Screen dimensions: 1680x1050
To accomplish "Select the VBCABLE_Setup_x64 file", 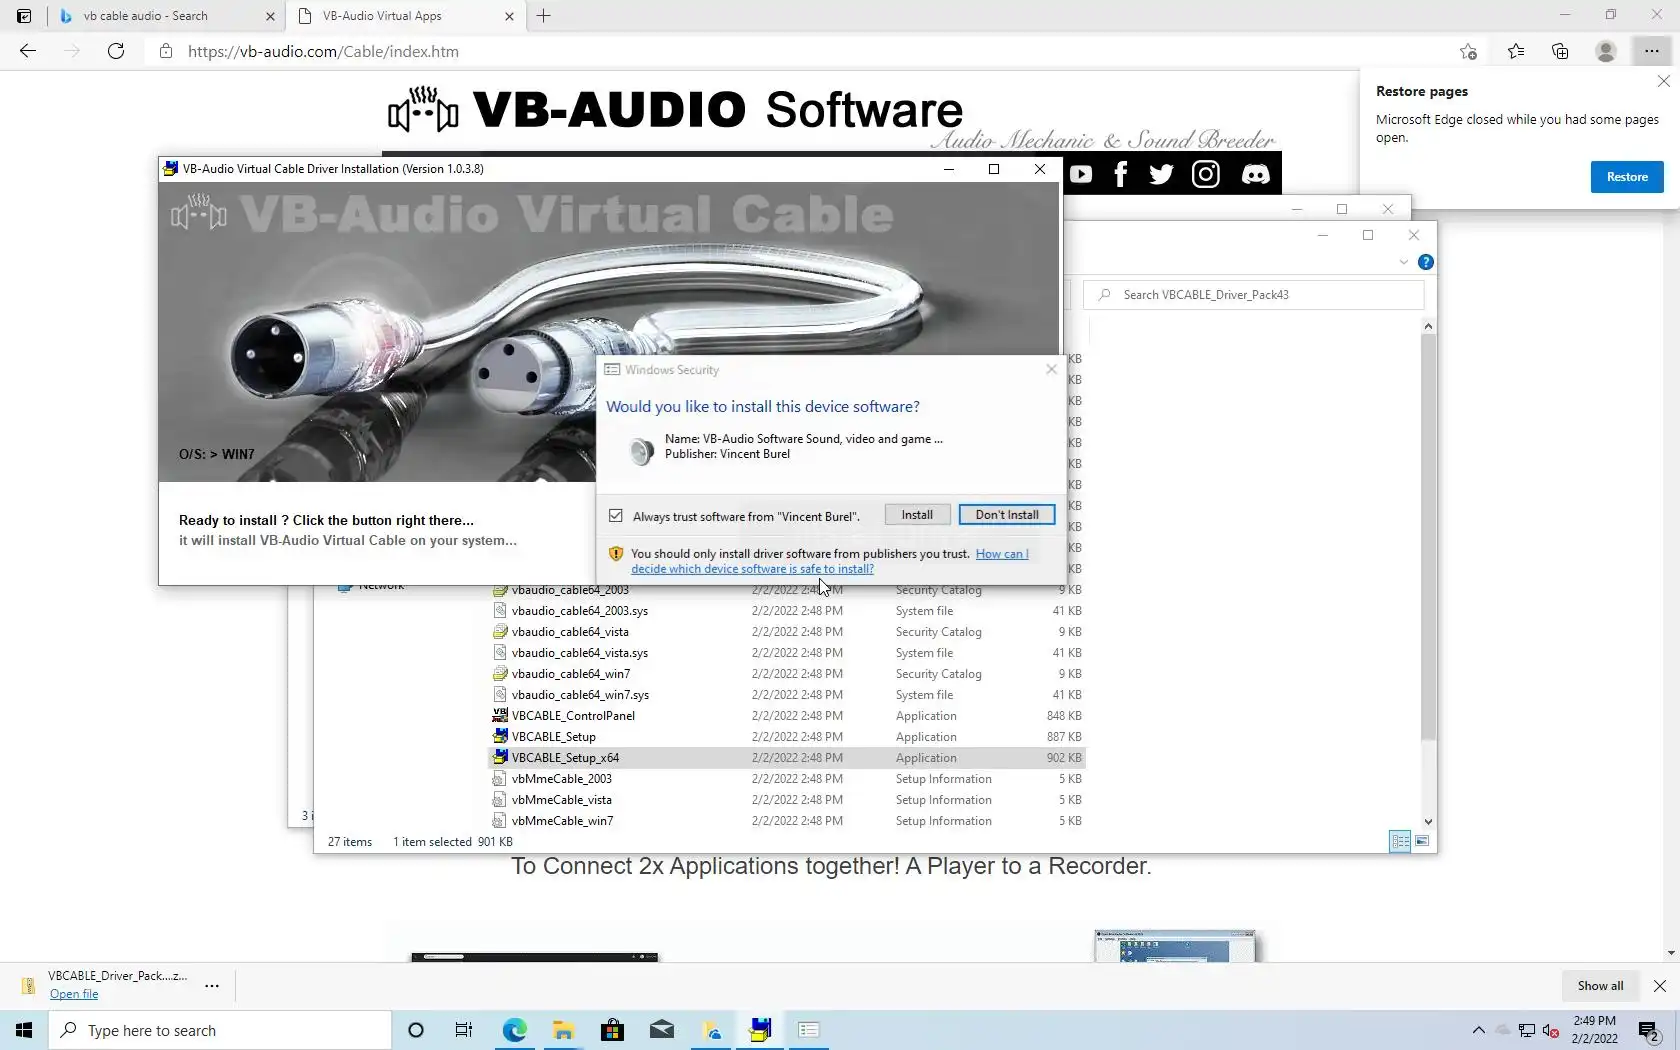I will (786, 758).
